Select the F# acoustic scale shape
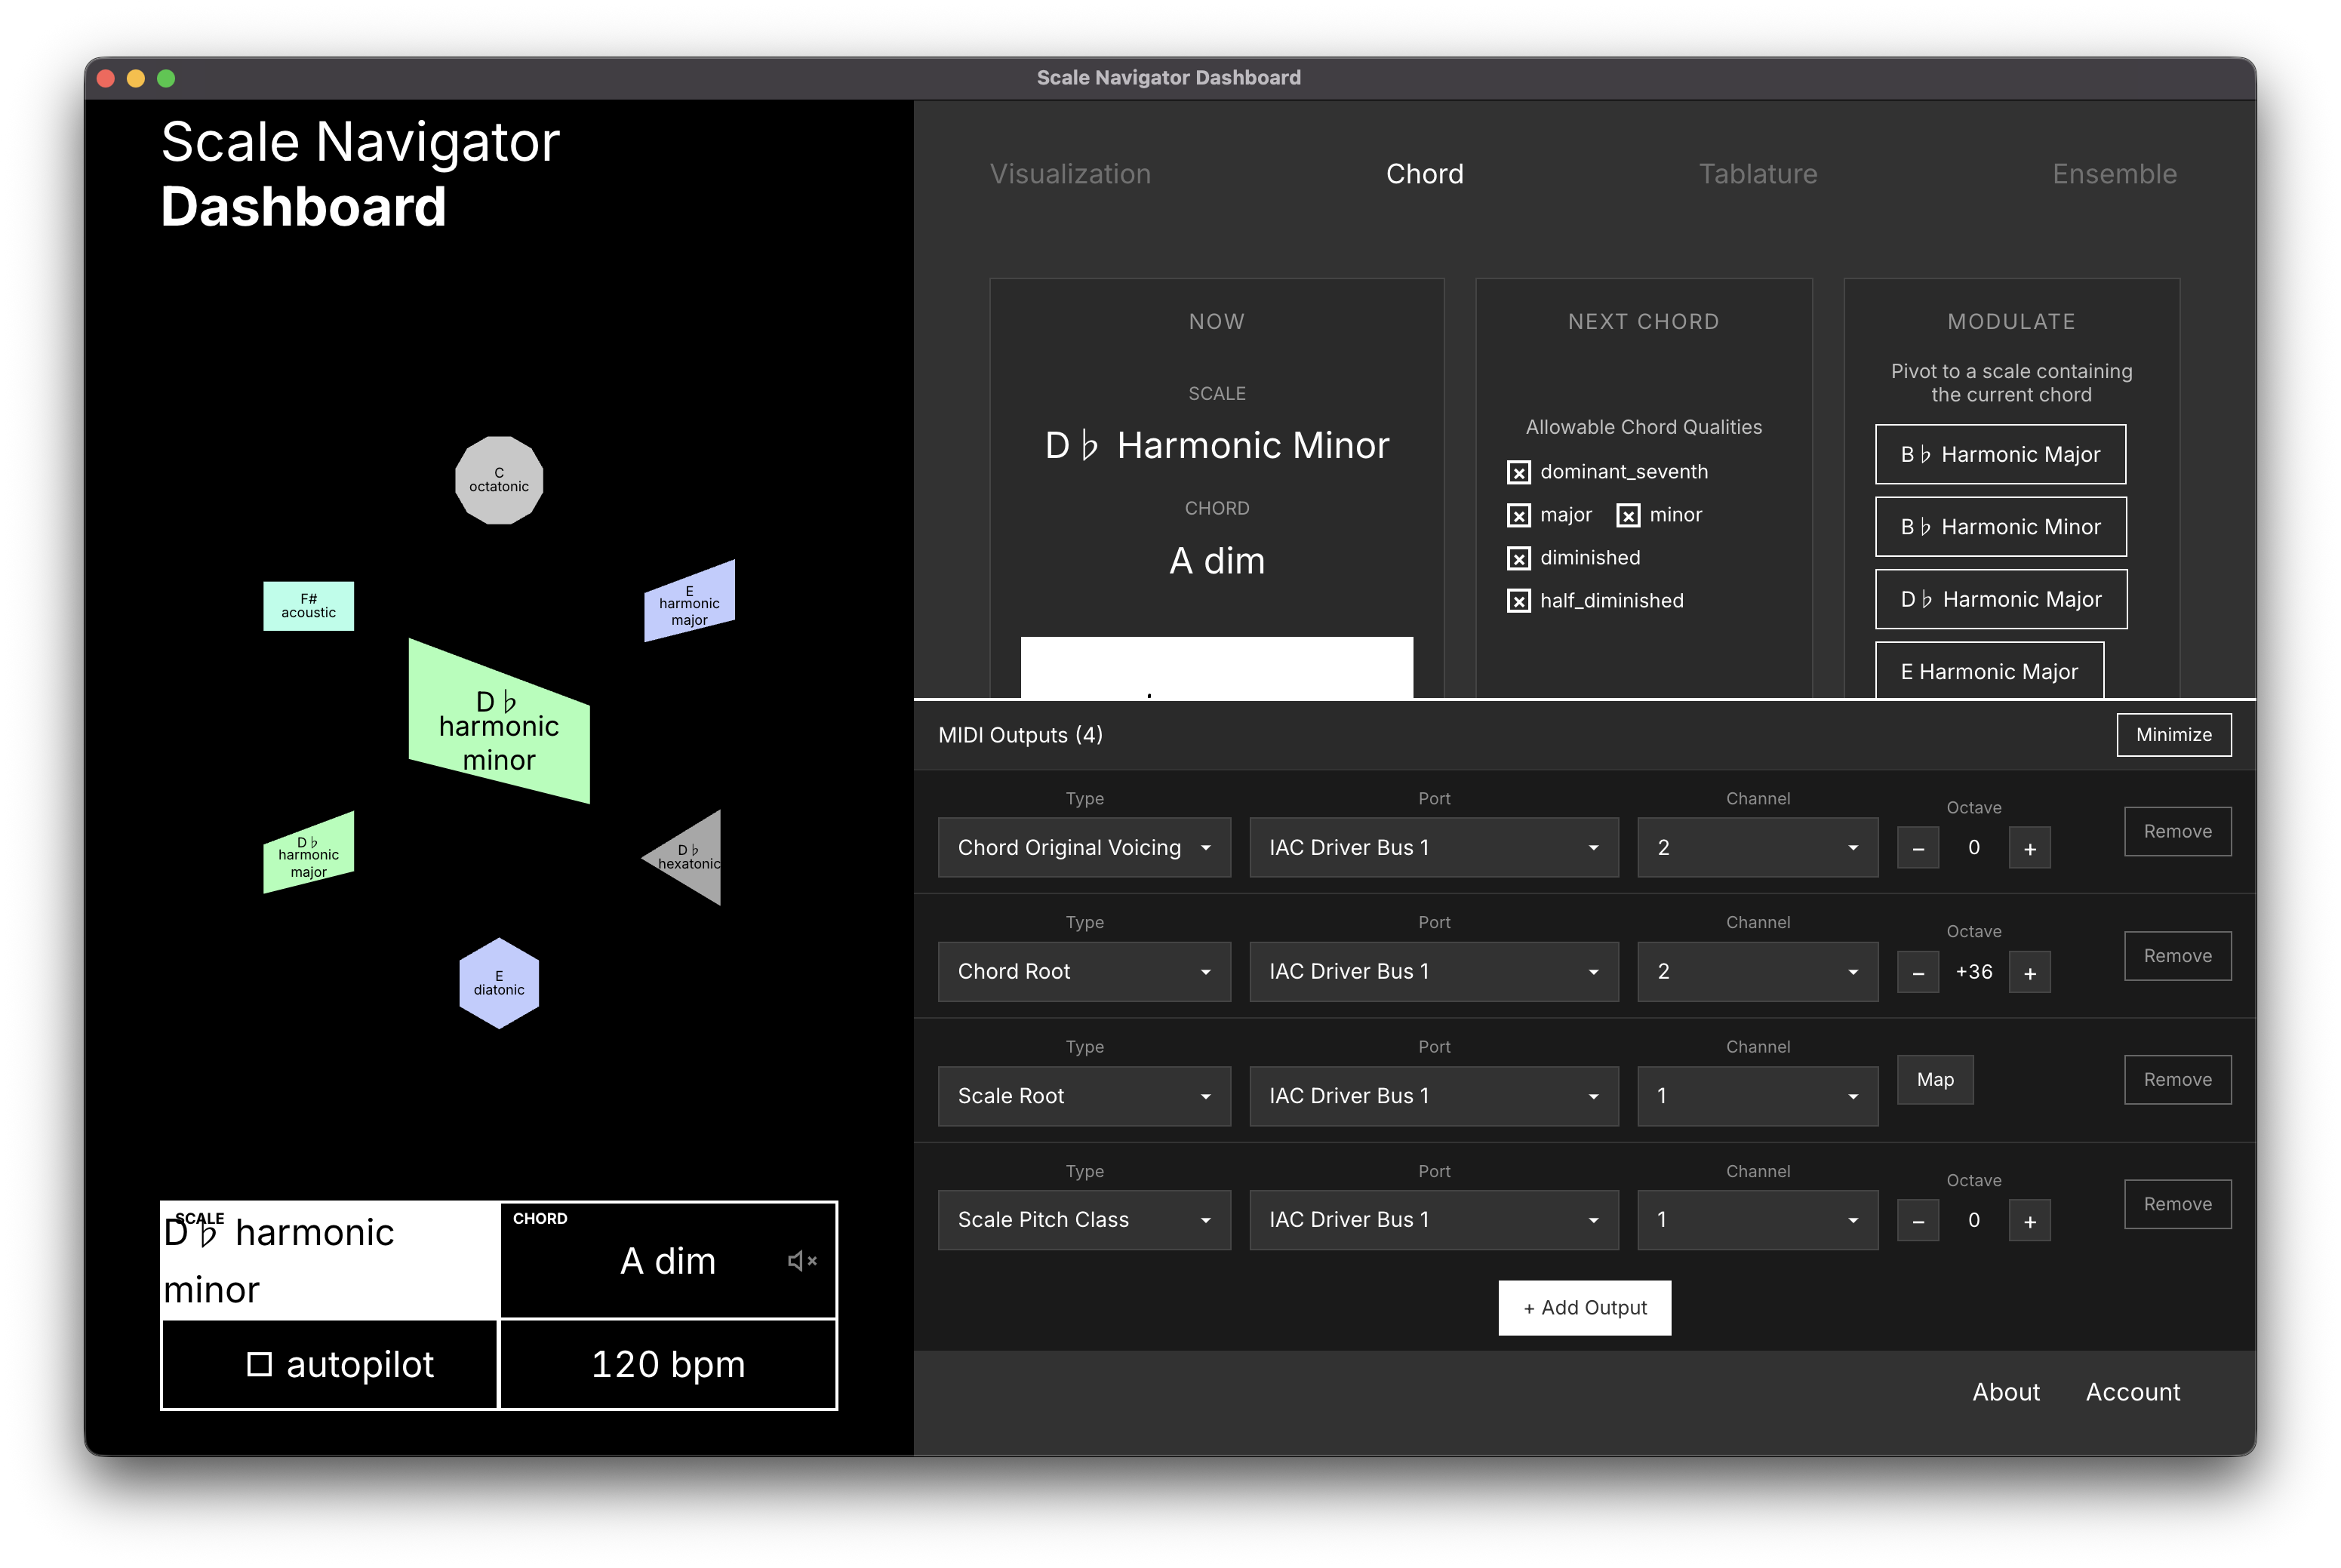The image size is (2341, 1568). pos(308,605)
